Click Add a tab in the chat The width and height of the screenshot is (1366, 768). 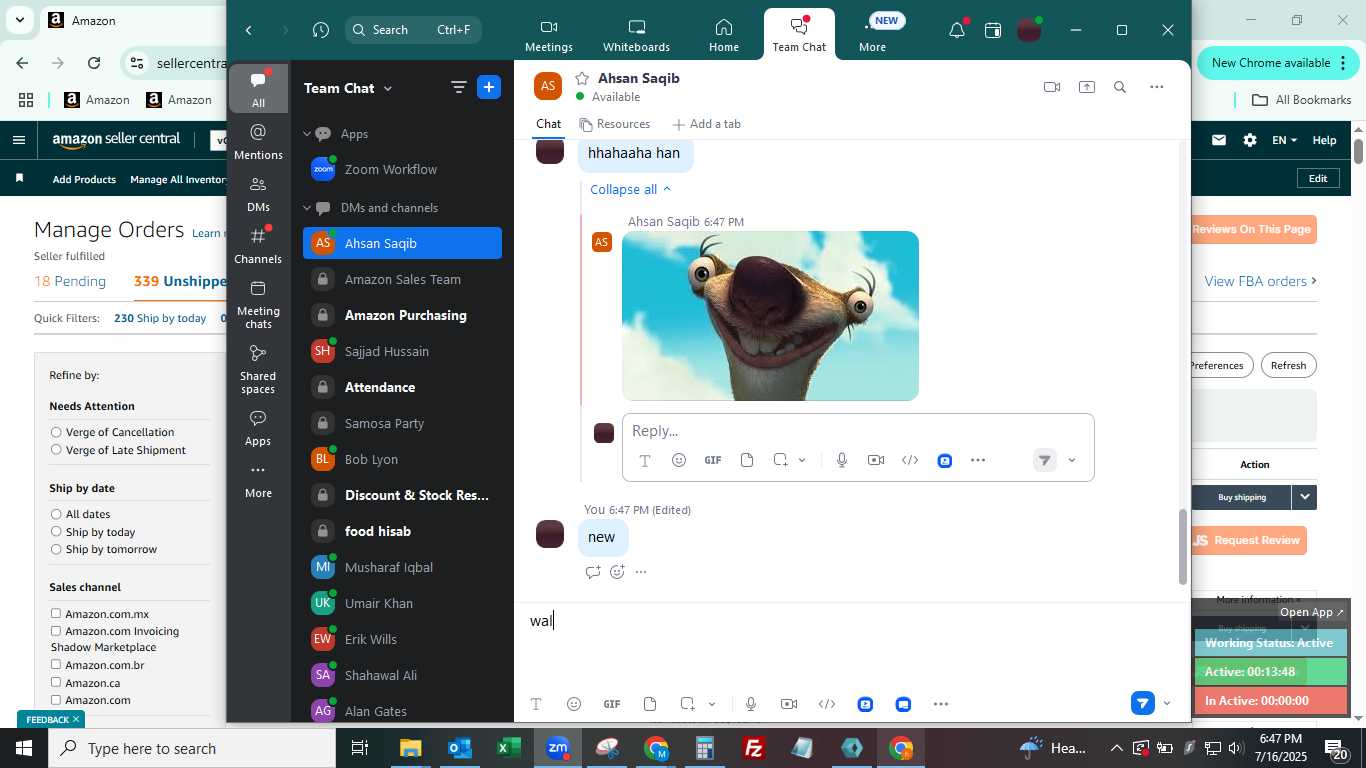coord(707,124)
